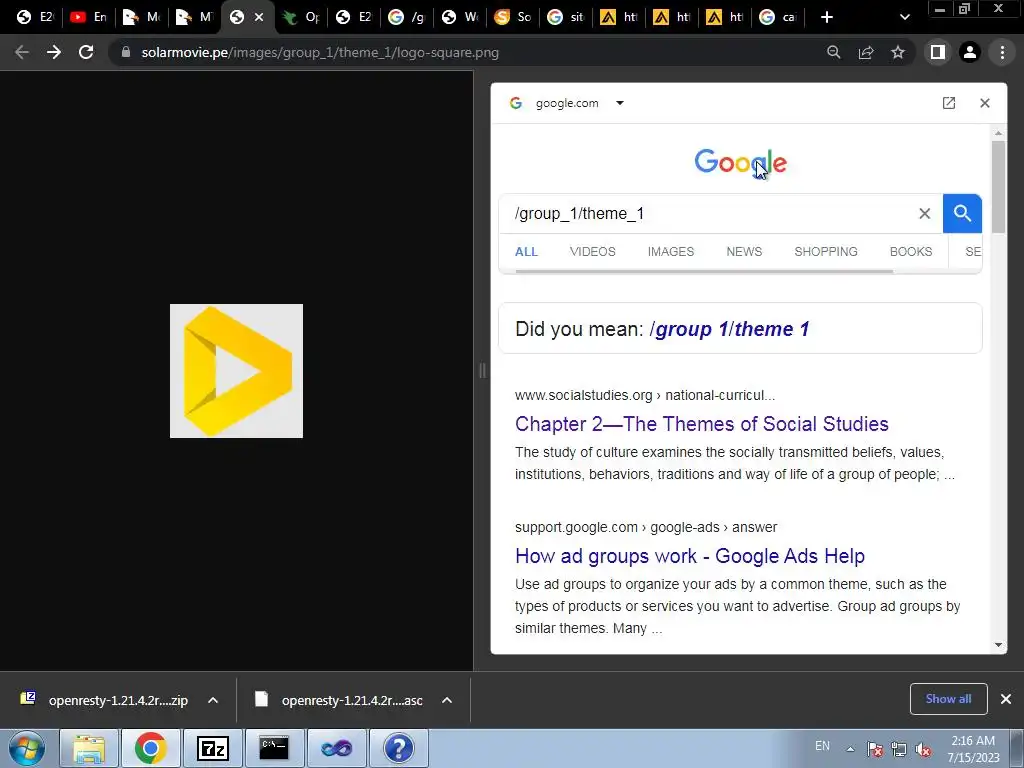Open 7-Zip from taskbar
The height and width of the screenshot is (768, 1024).
pos(213,748)
